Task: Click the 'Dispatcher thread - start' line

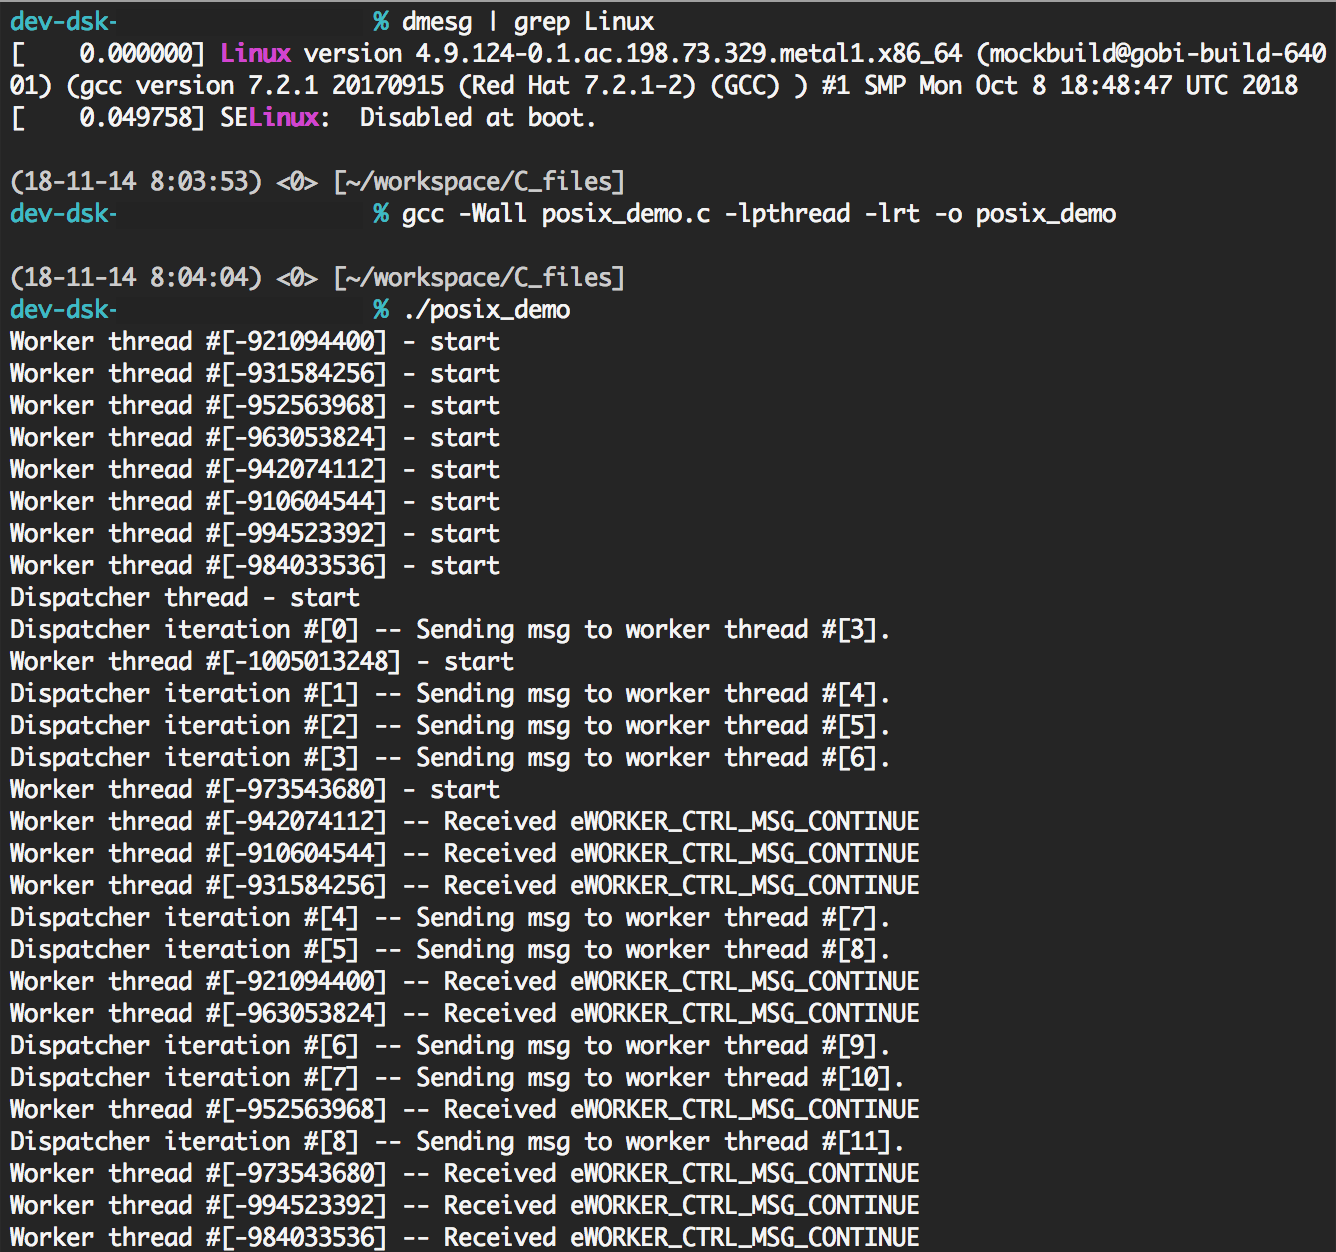Action: click(x=185, y=597)
